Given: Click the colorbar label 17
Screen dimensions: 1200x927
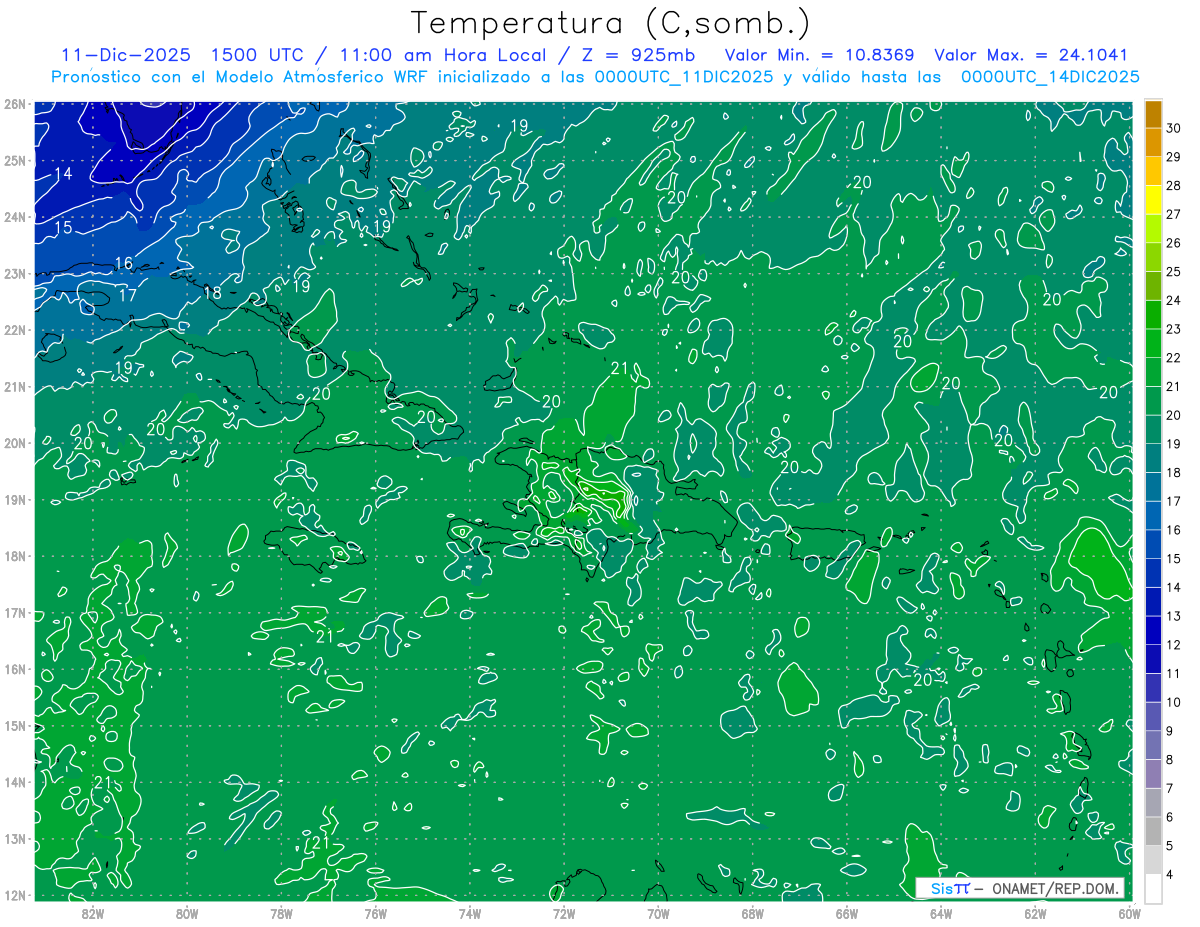Looking at the screenshot, I should click(1174, 501).
